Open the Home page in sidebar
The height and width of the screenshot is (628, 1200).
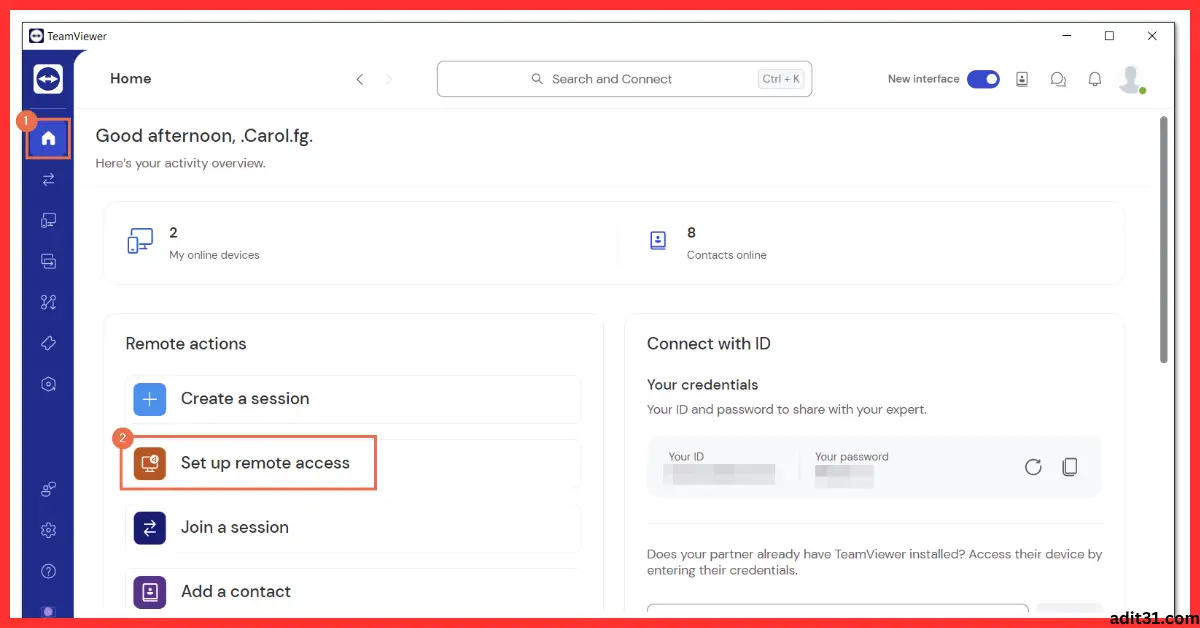48,138
